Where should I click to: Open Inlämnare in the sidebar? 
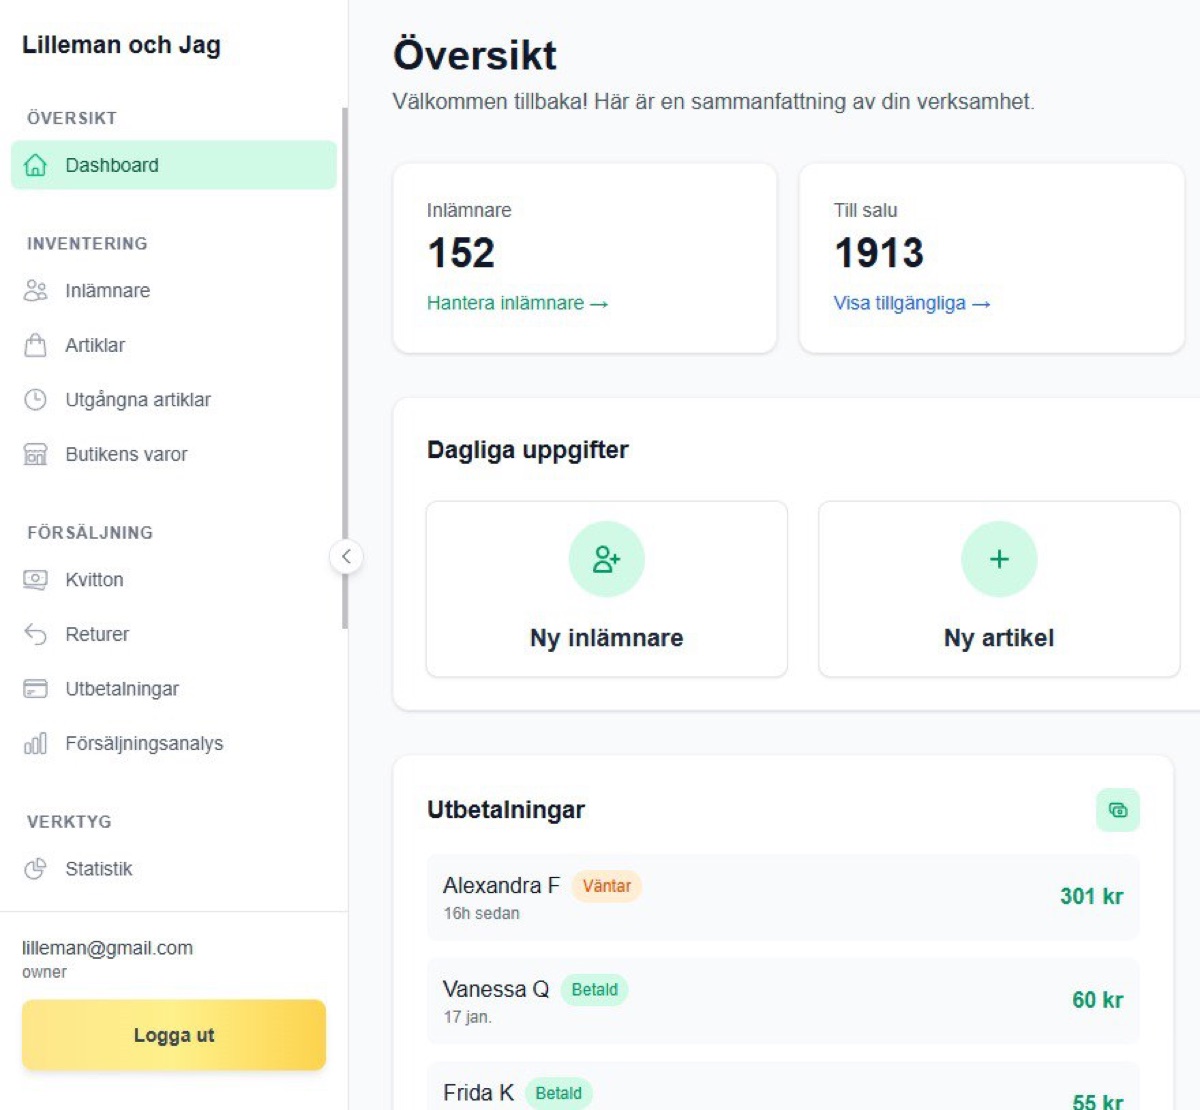point(174,290)
